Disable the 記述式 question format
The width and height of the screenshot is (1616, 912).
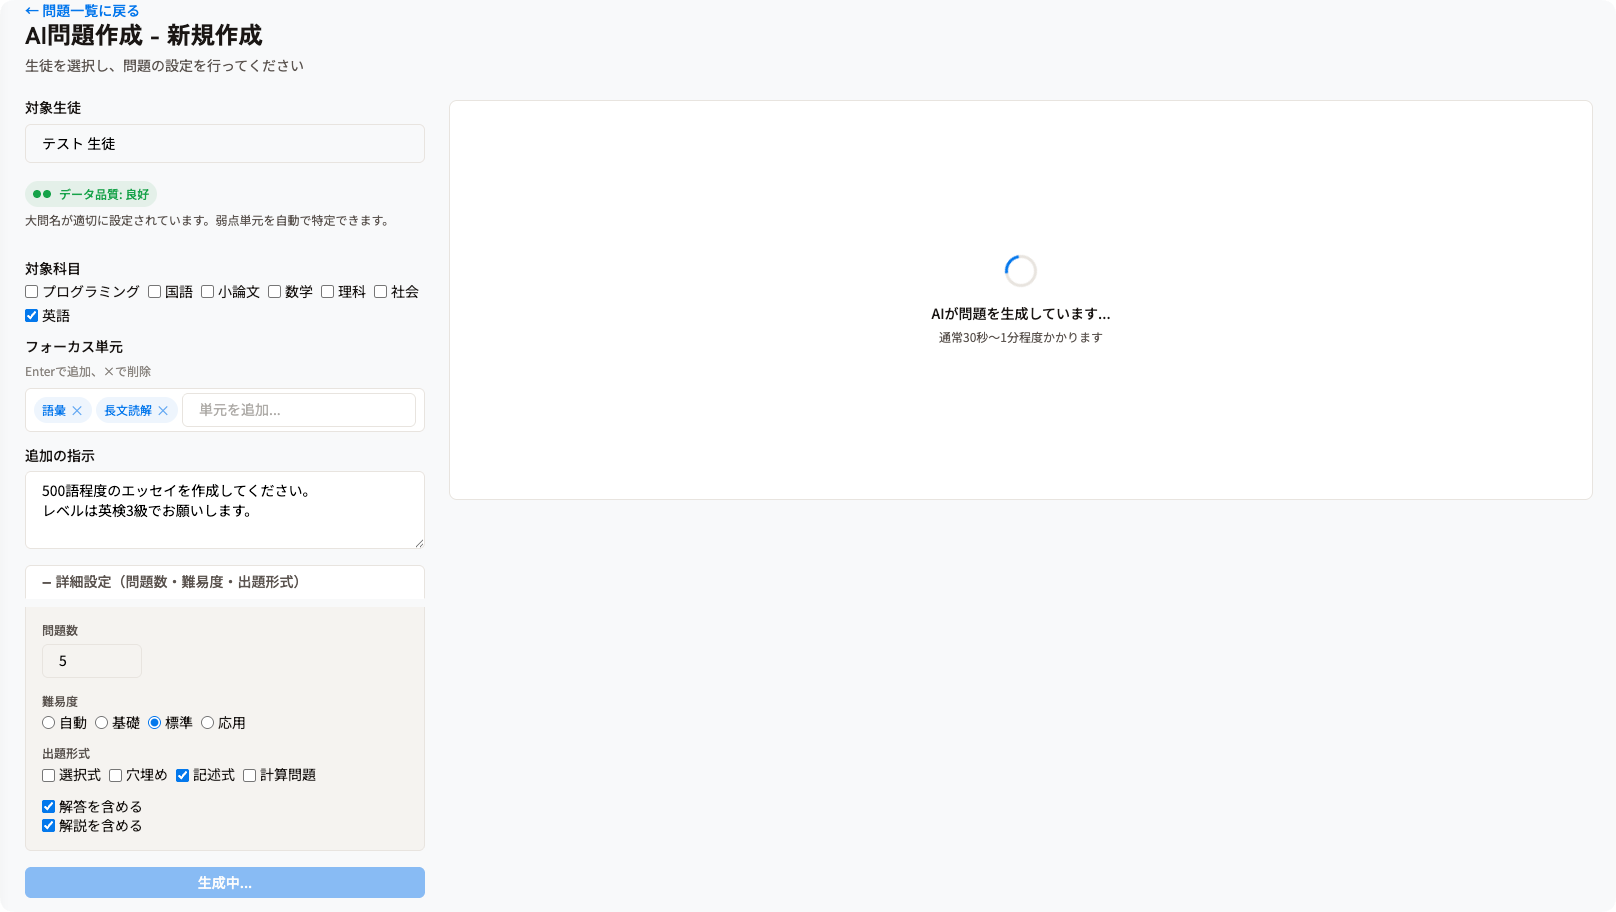click(x=183, y=776)
